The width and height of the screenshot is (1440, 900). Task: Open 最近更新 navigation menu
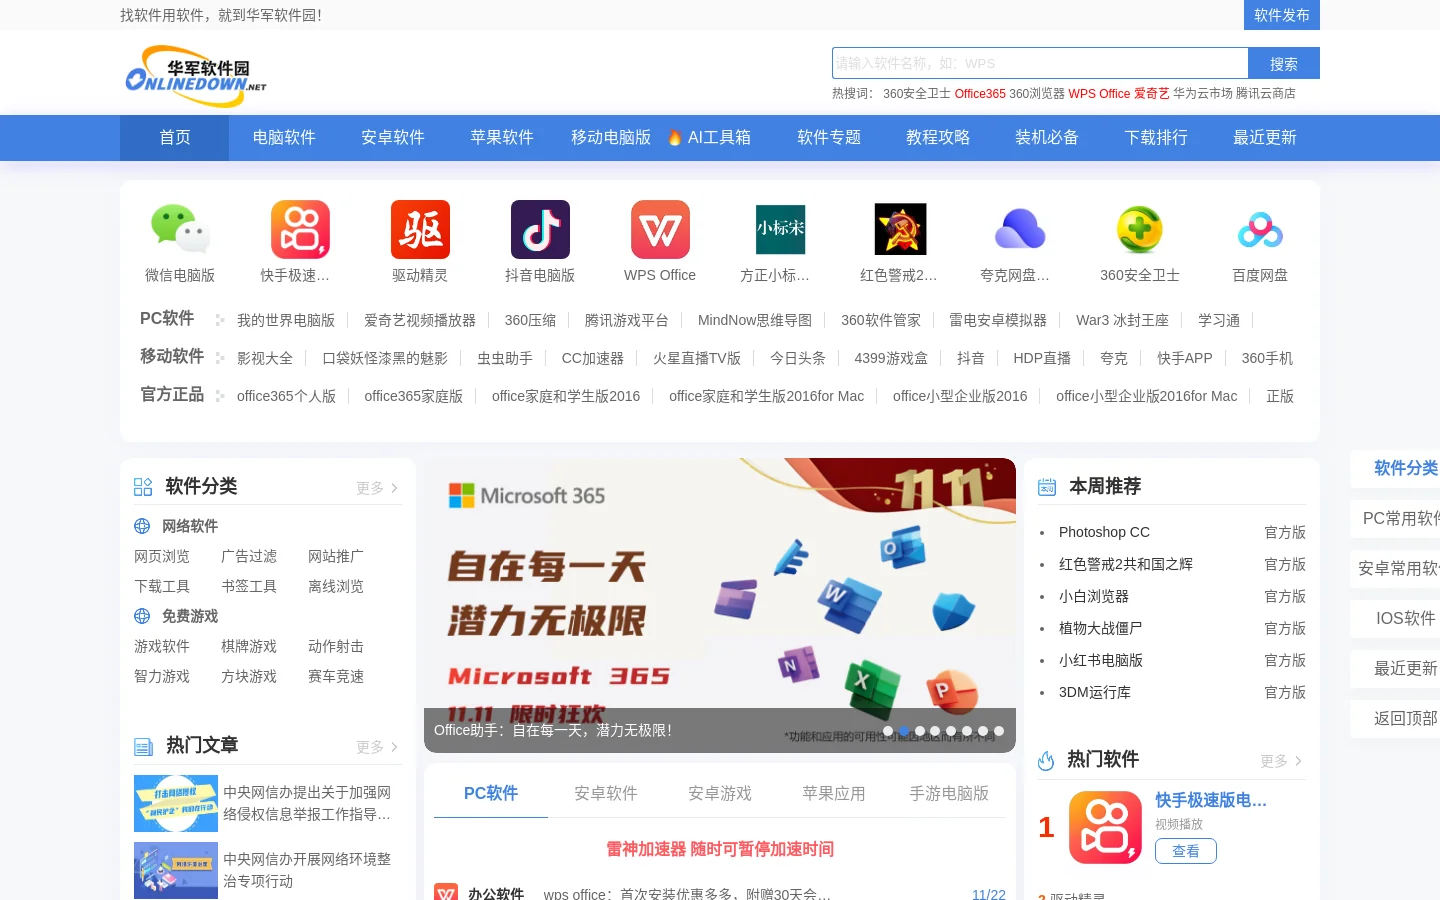pyautogui.click(x=1265, y=138)
